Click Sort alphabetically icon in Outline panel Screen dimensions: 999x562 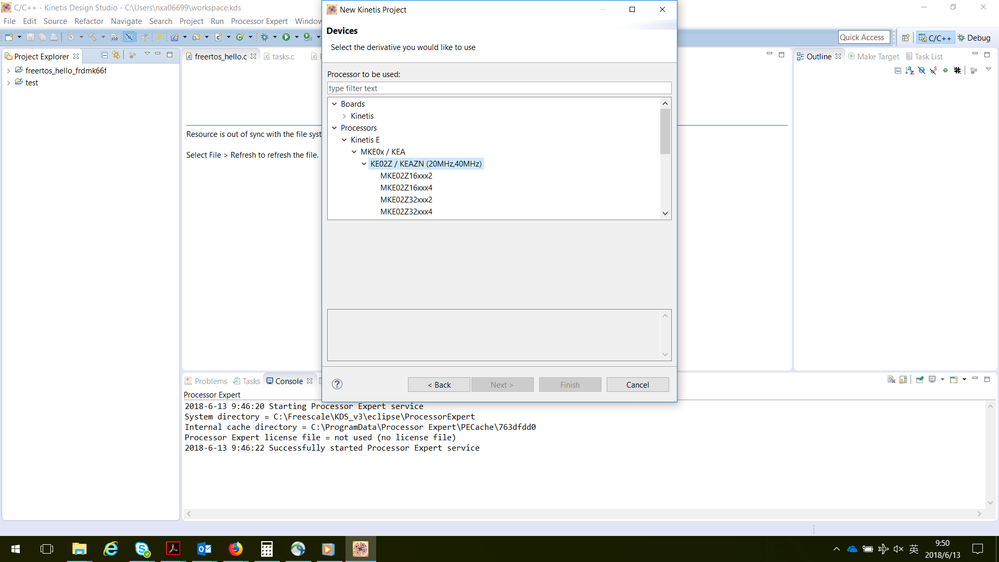910,70
